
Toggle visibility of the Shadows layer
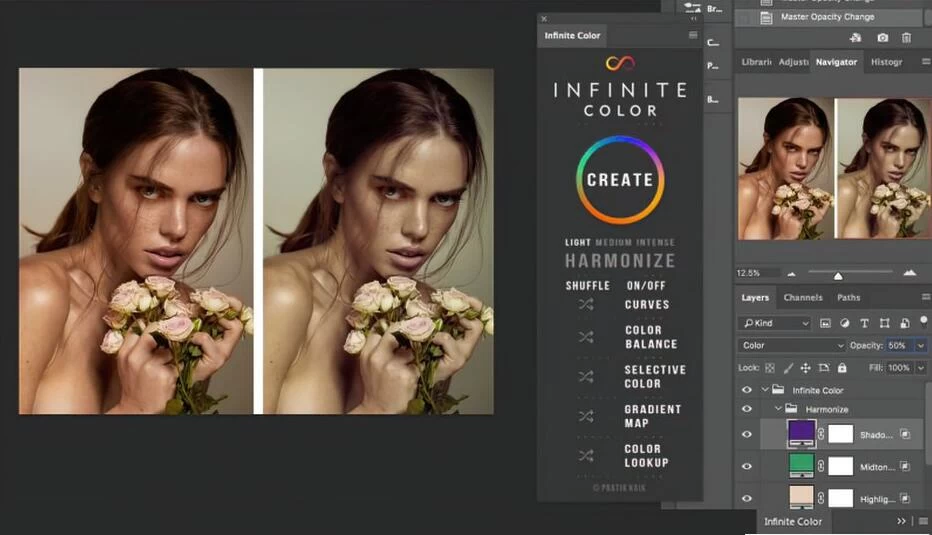coord(746,434)
